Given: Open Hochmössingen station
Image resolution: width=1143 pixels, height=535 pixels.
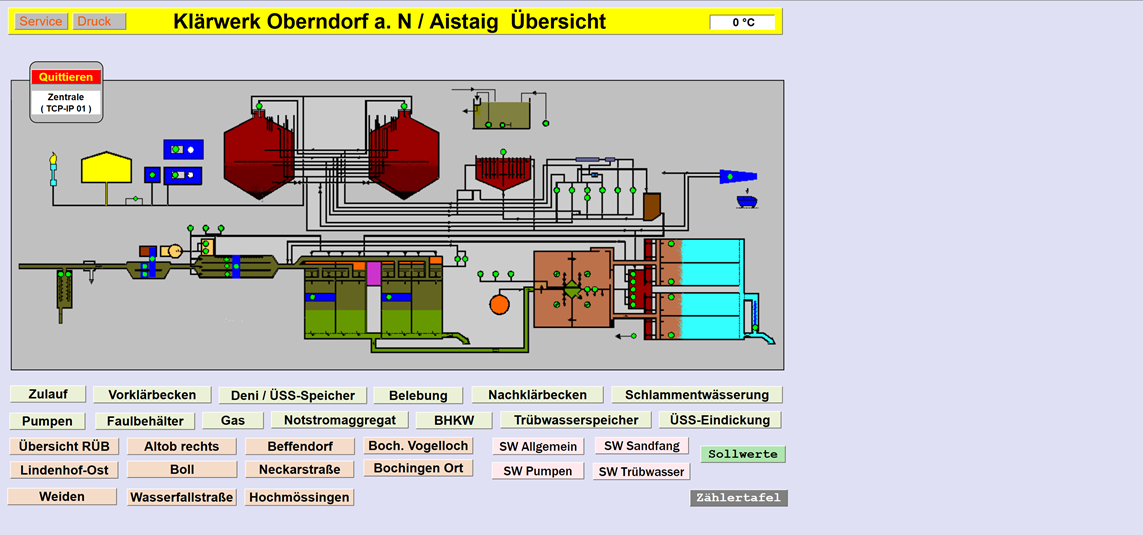Looking at the screenshot, I should pyautogui.click(x=300, y=497).
